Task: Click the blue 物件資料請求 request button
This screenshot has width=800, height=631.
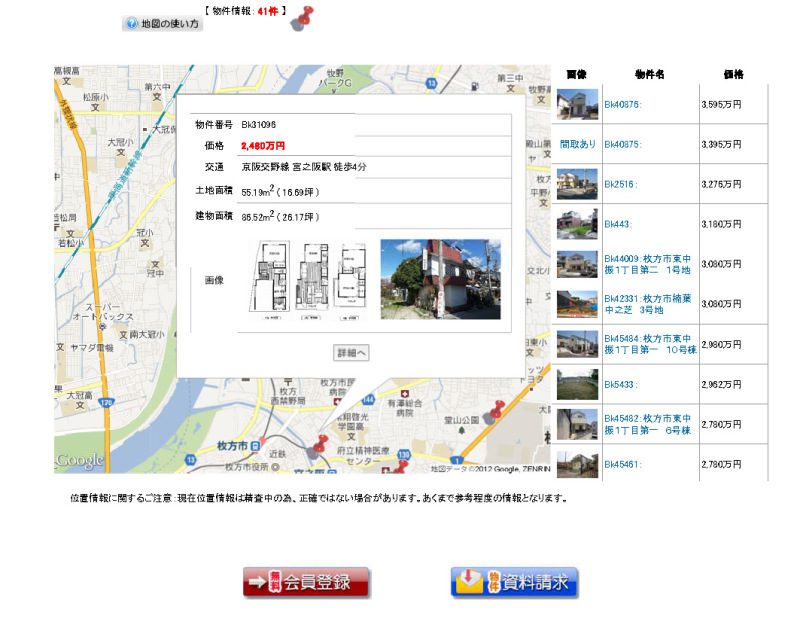Action: (x=514, y=582)
